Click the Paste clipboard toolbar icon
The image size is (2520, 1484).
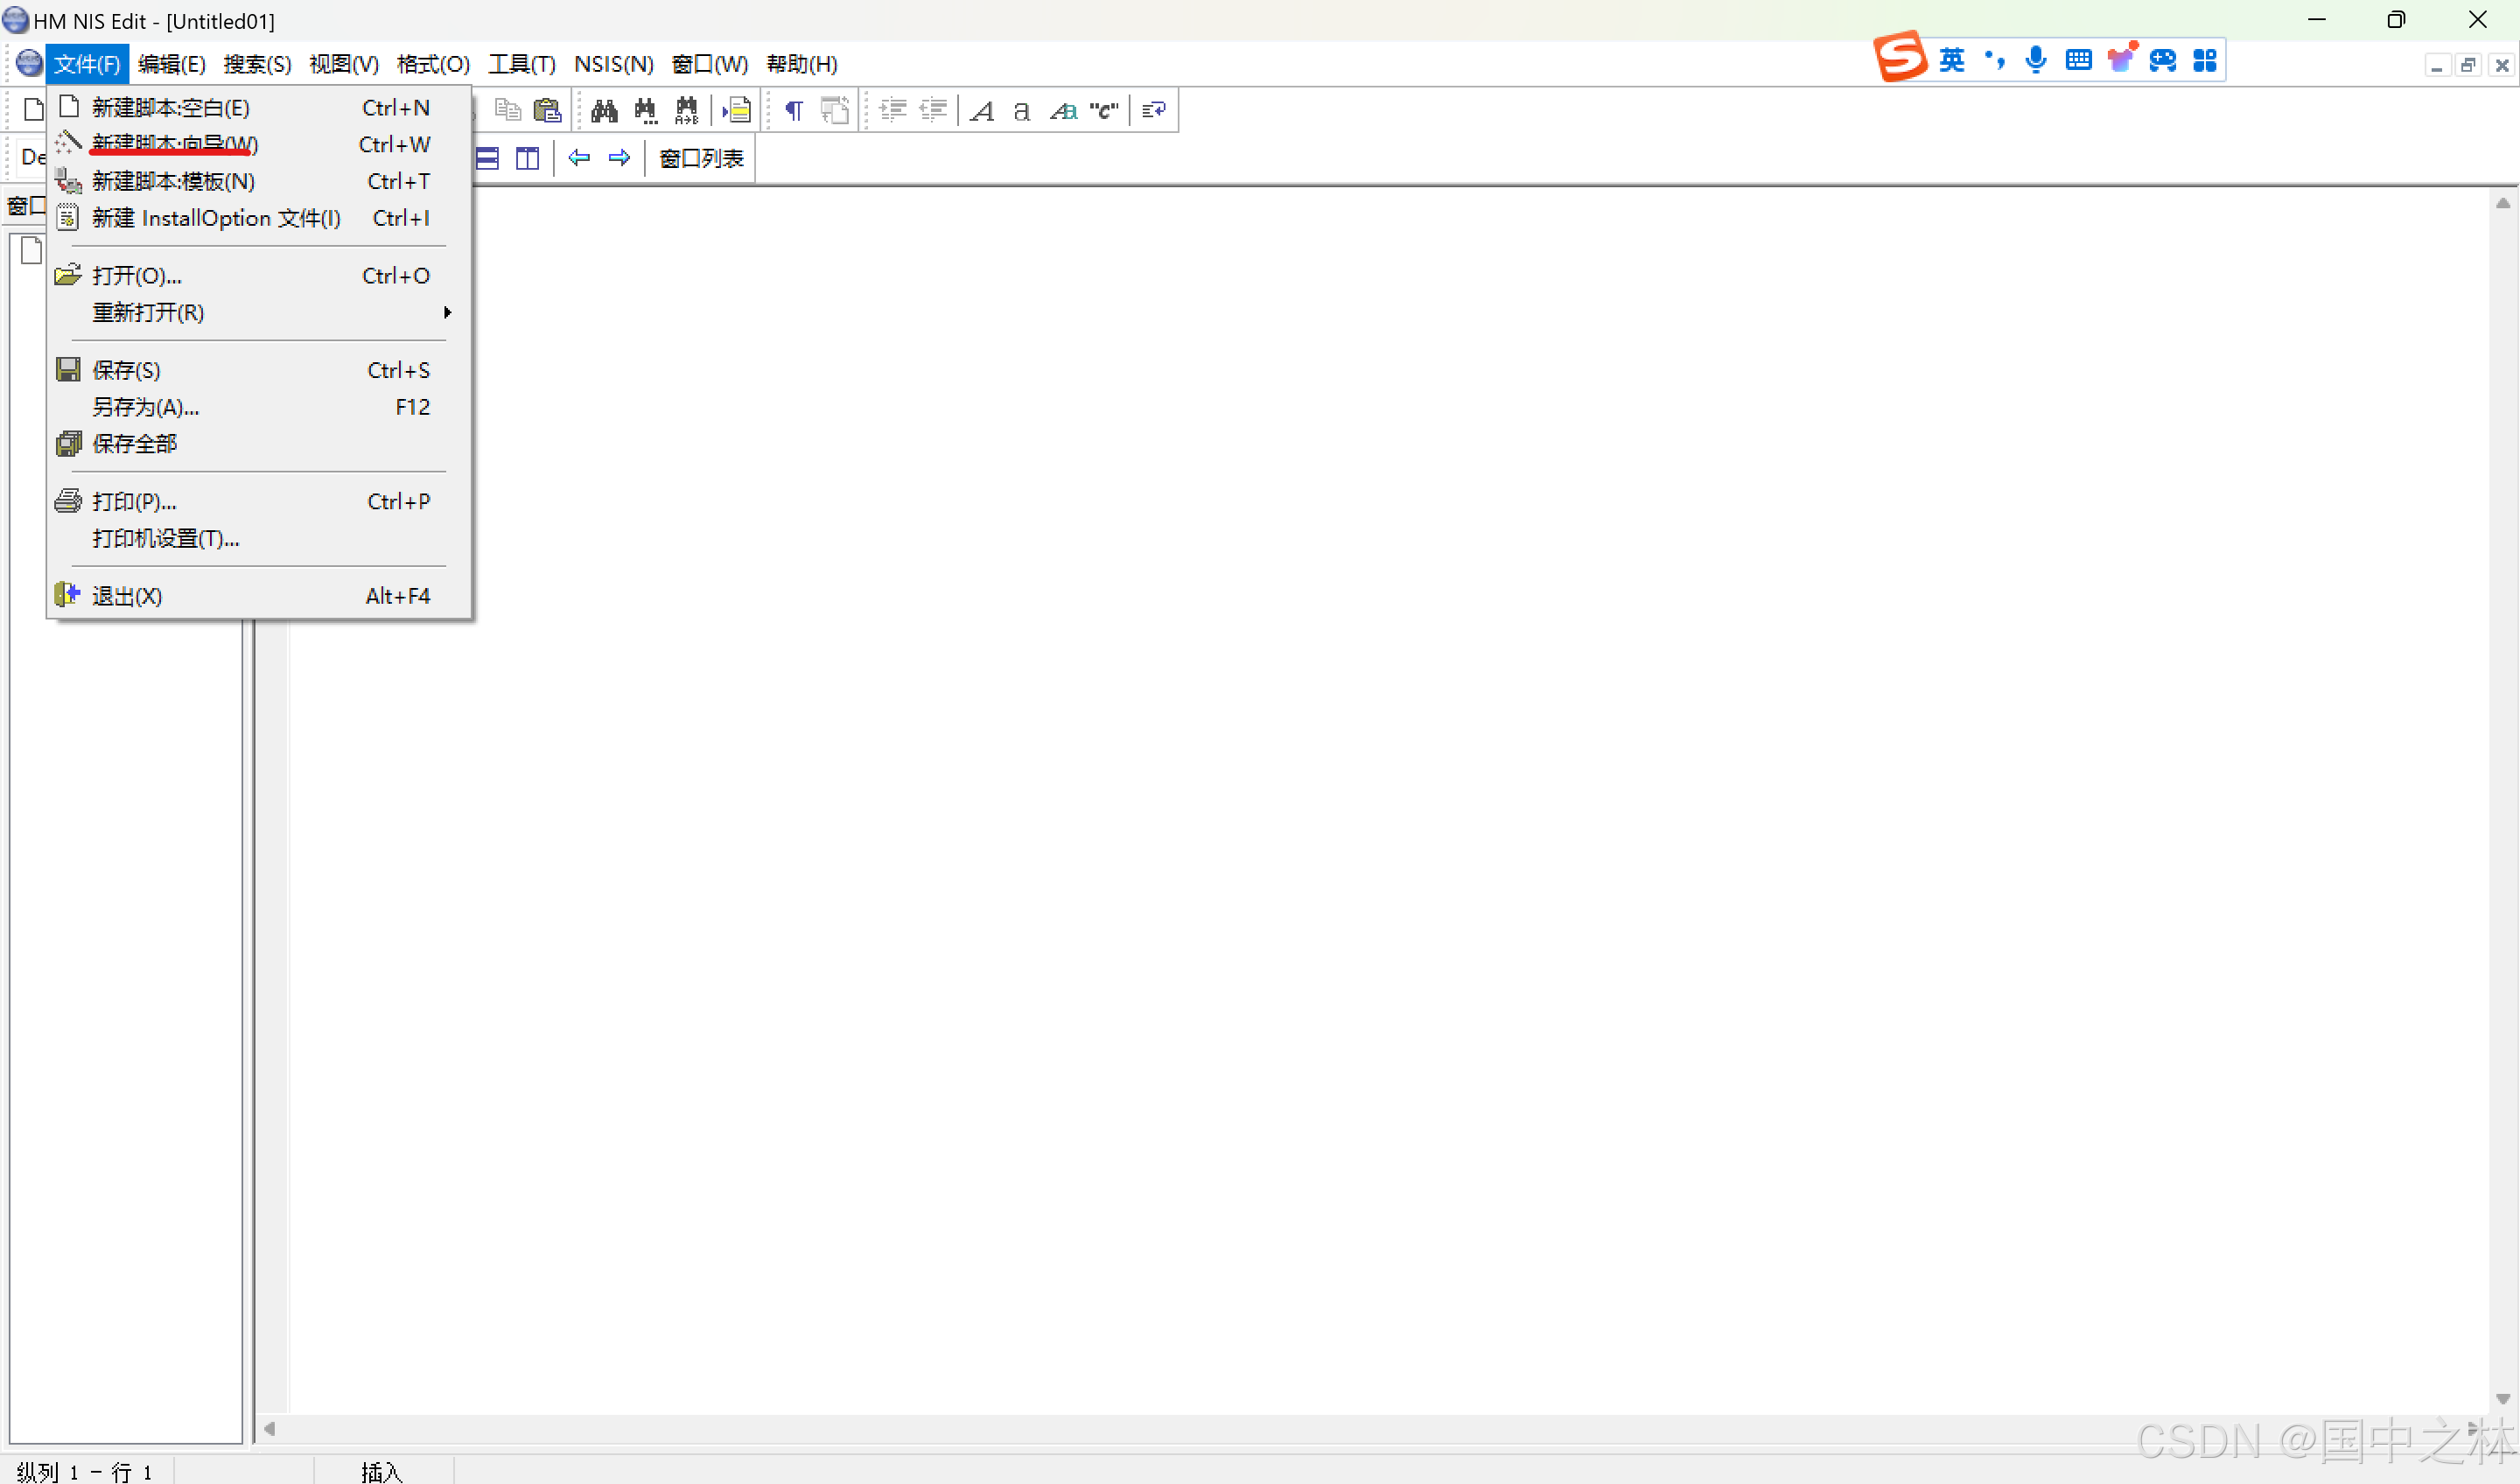[x=547, y=110]
